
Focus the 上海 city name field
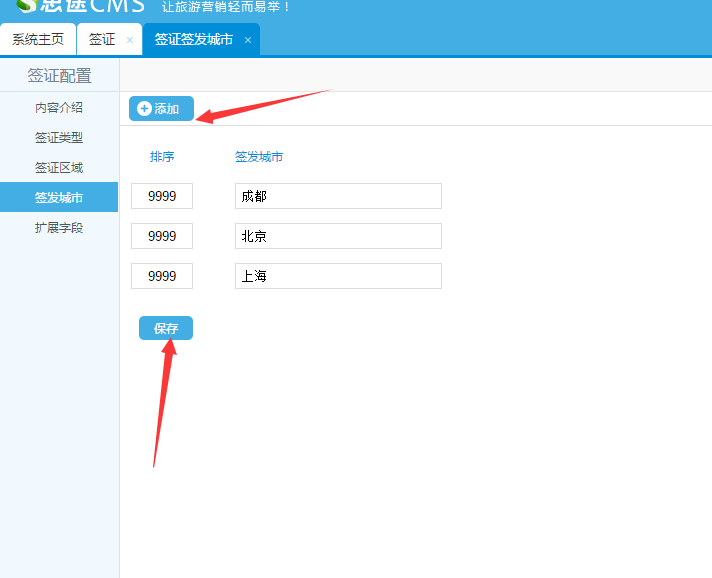pos(338,276)
